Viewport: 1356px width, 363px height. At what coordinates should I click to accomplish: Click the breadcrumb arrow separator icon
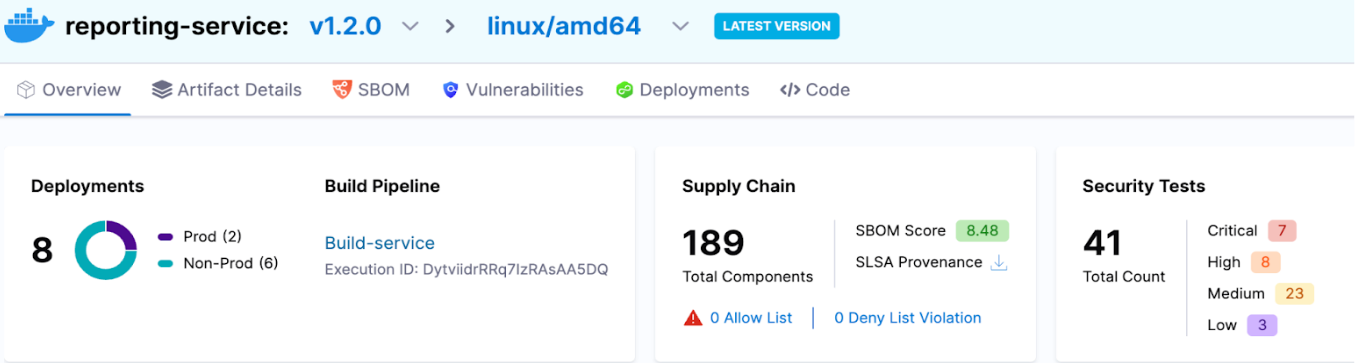point(450,27)
